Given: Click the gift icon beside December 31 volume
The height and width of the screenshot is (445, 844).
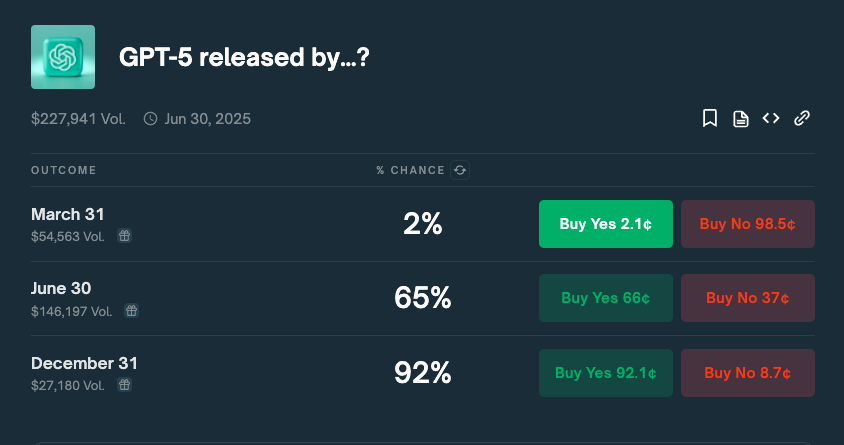Looking at the screenshot, I should click(124, 385).
